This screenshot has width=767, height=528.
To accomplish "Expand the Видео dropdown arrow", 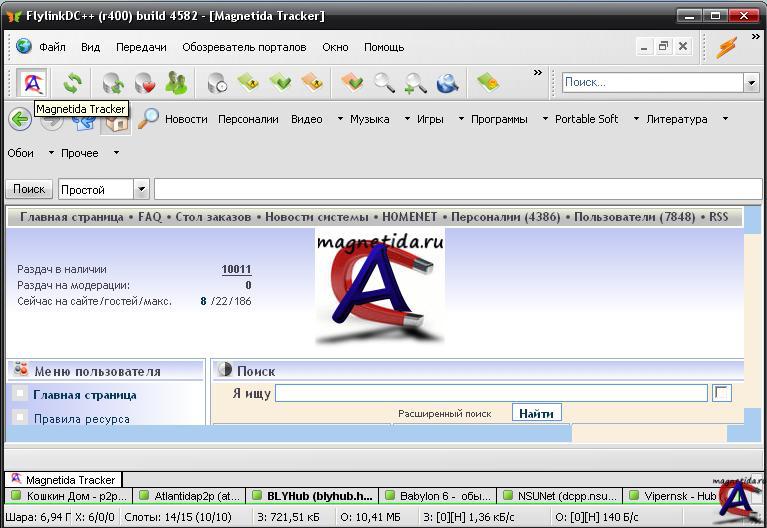I will (335, 119).
